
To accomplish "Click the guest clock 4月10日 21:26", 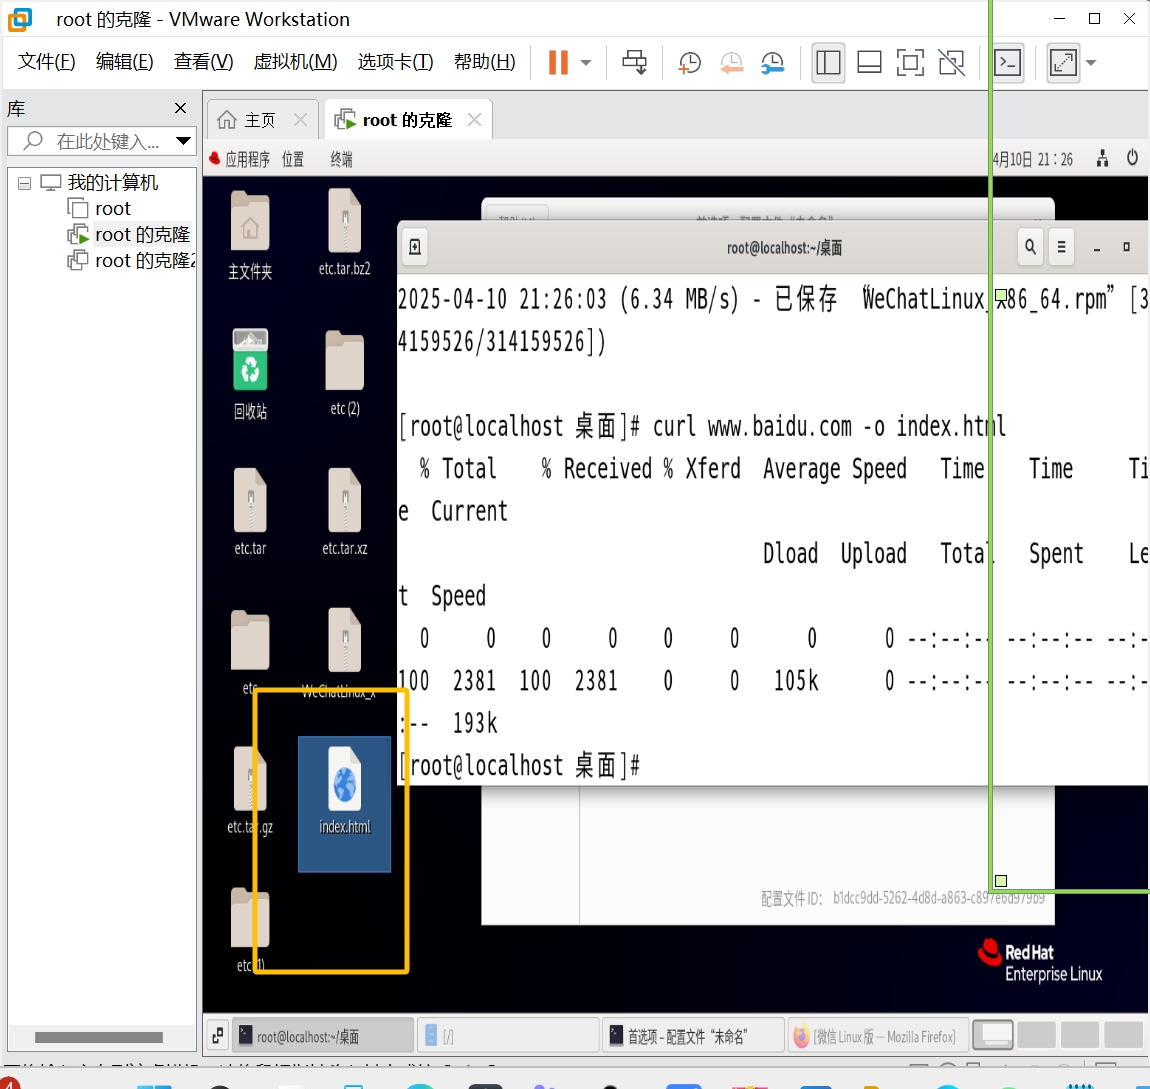I will [x=1033, y=159].
